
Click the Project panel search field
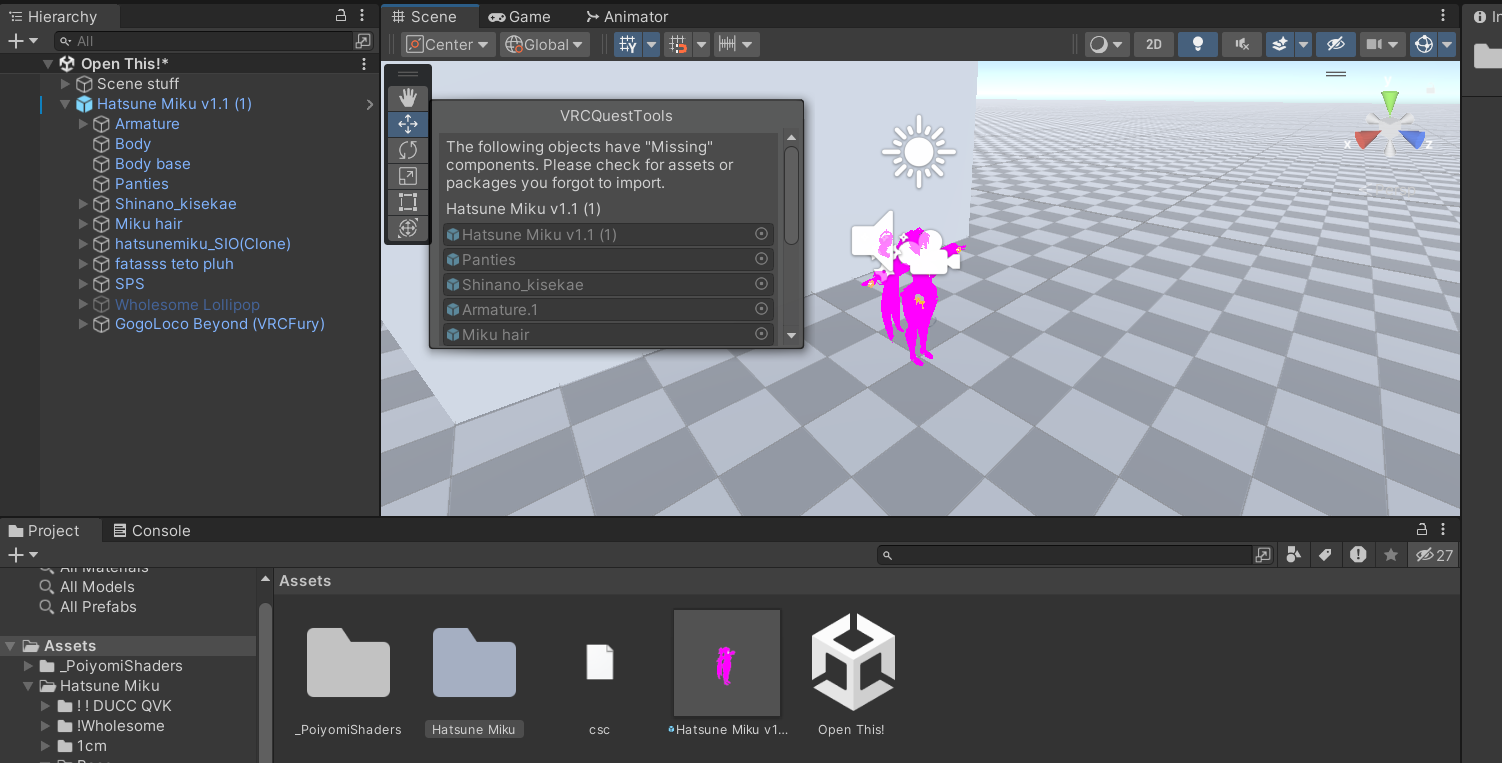click(x=1066, y=555)
